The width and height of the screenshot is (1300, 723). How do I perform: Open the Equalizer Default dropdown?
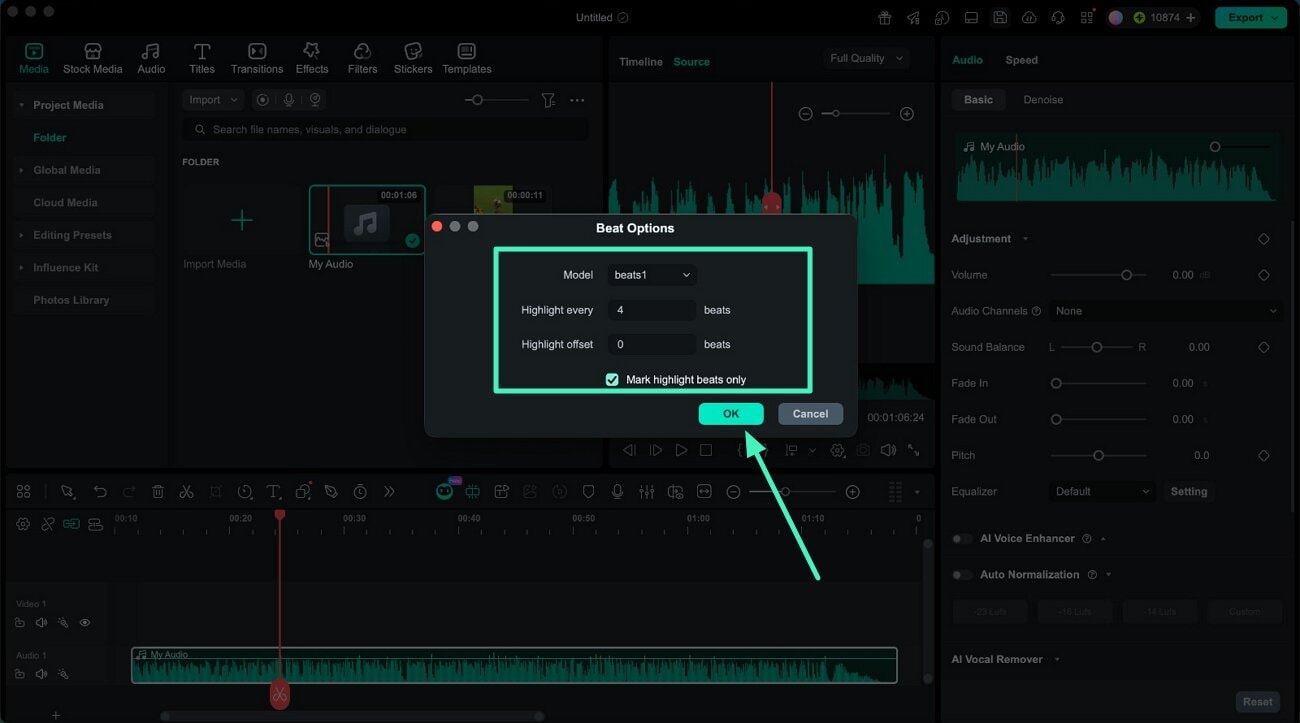1102,492
